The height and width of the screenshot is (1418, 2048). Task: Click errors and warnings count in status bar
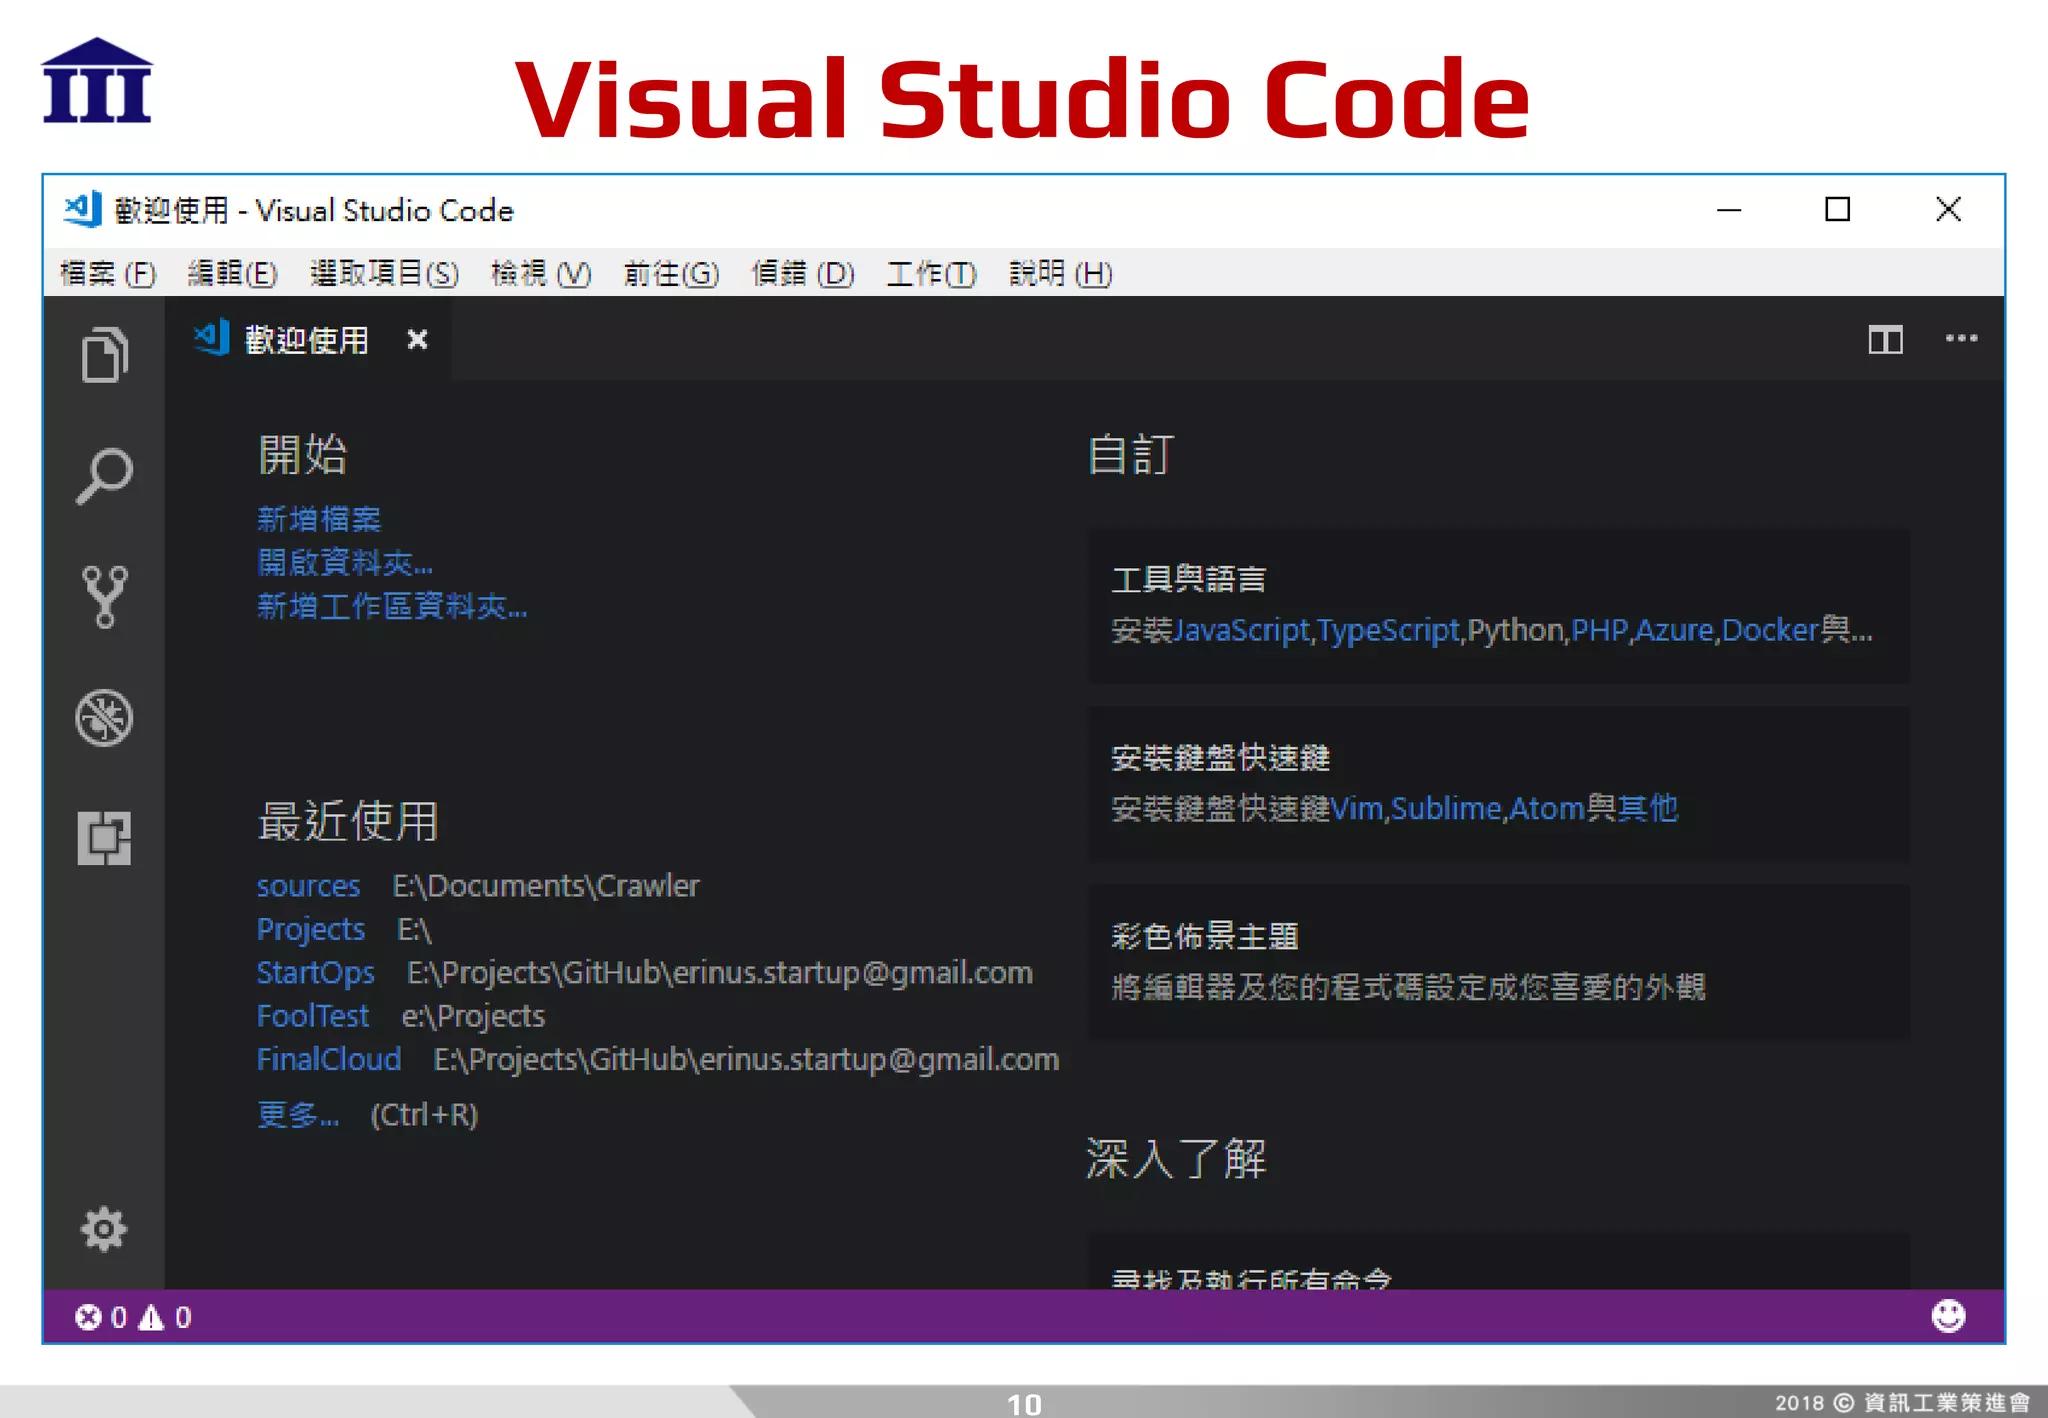tap(133, 1317)
